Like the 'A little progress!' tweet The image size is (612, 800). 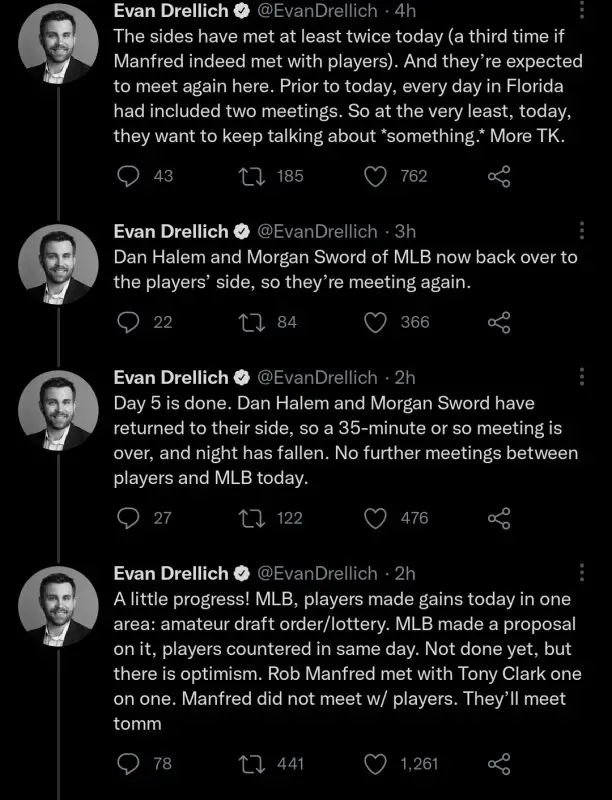(375, 764)
